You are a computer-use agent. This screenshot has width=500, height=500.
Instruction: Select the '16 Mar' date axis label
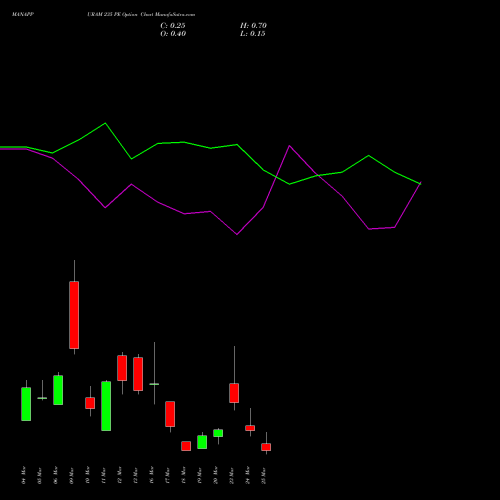152,475
